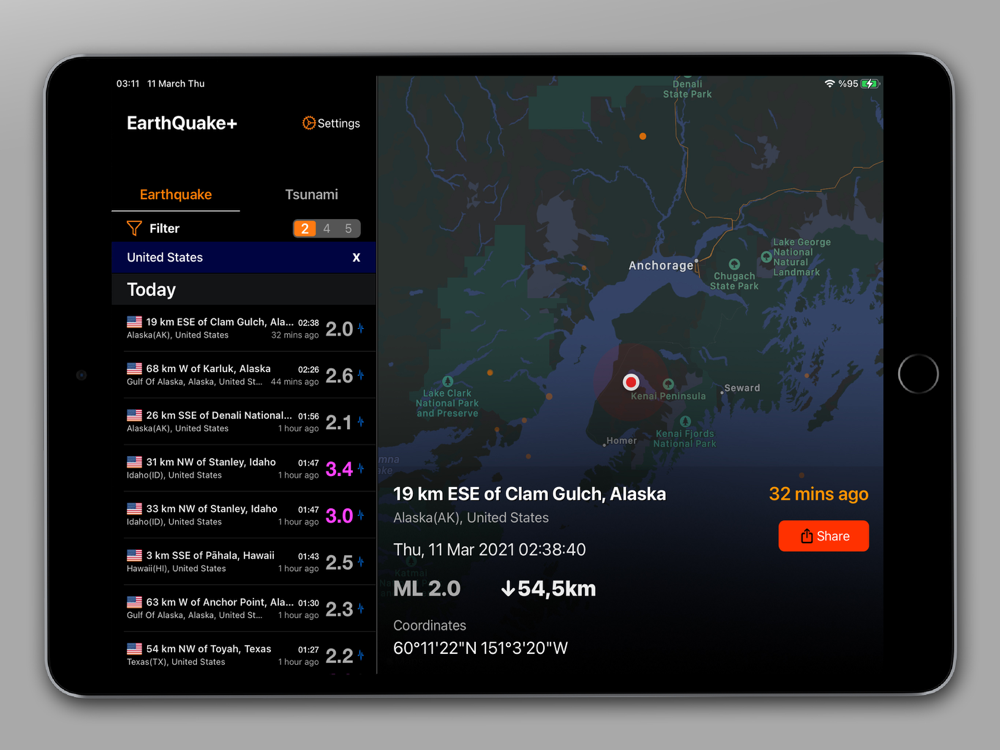The image size is (1000, 750).
Task: Select magnitude filter 4
Action: click(x=327, y=228)
